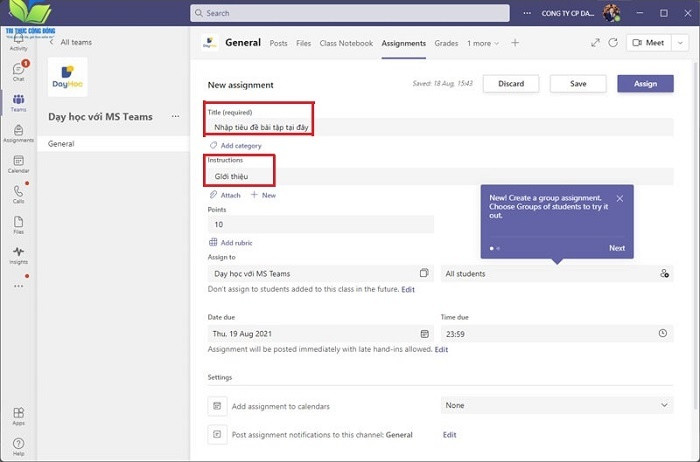Screen dimensions: 700x462
Task: Open the Date due field
Action: (321, 333)
